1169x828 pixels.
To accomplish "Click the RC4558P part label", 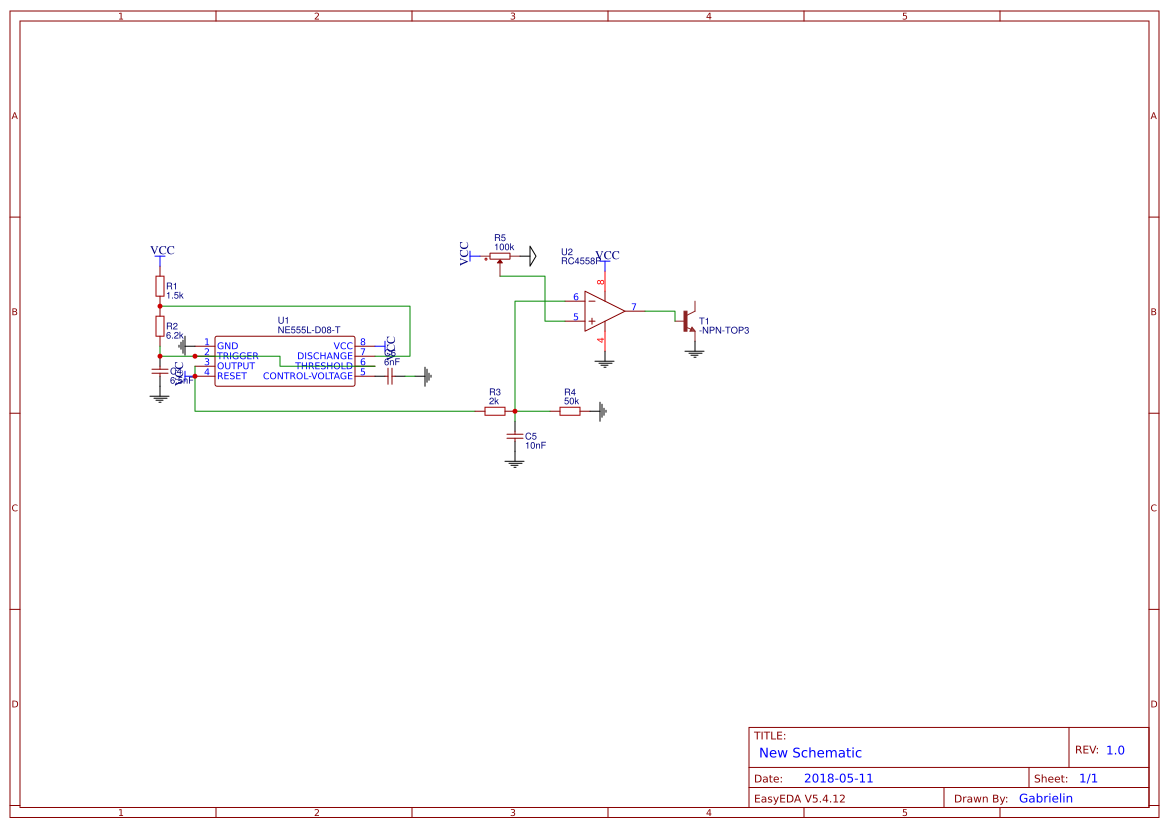I will [581, 262].
